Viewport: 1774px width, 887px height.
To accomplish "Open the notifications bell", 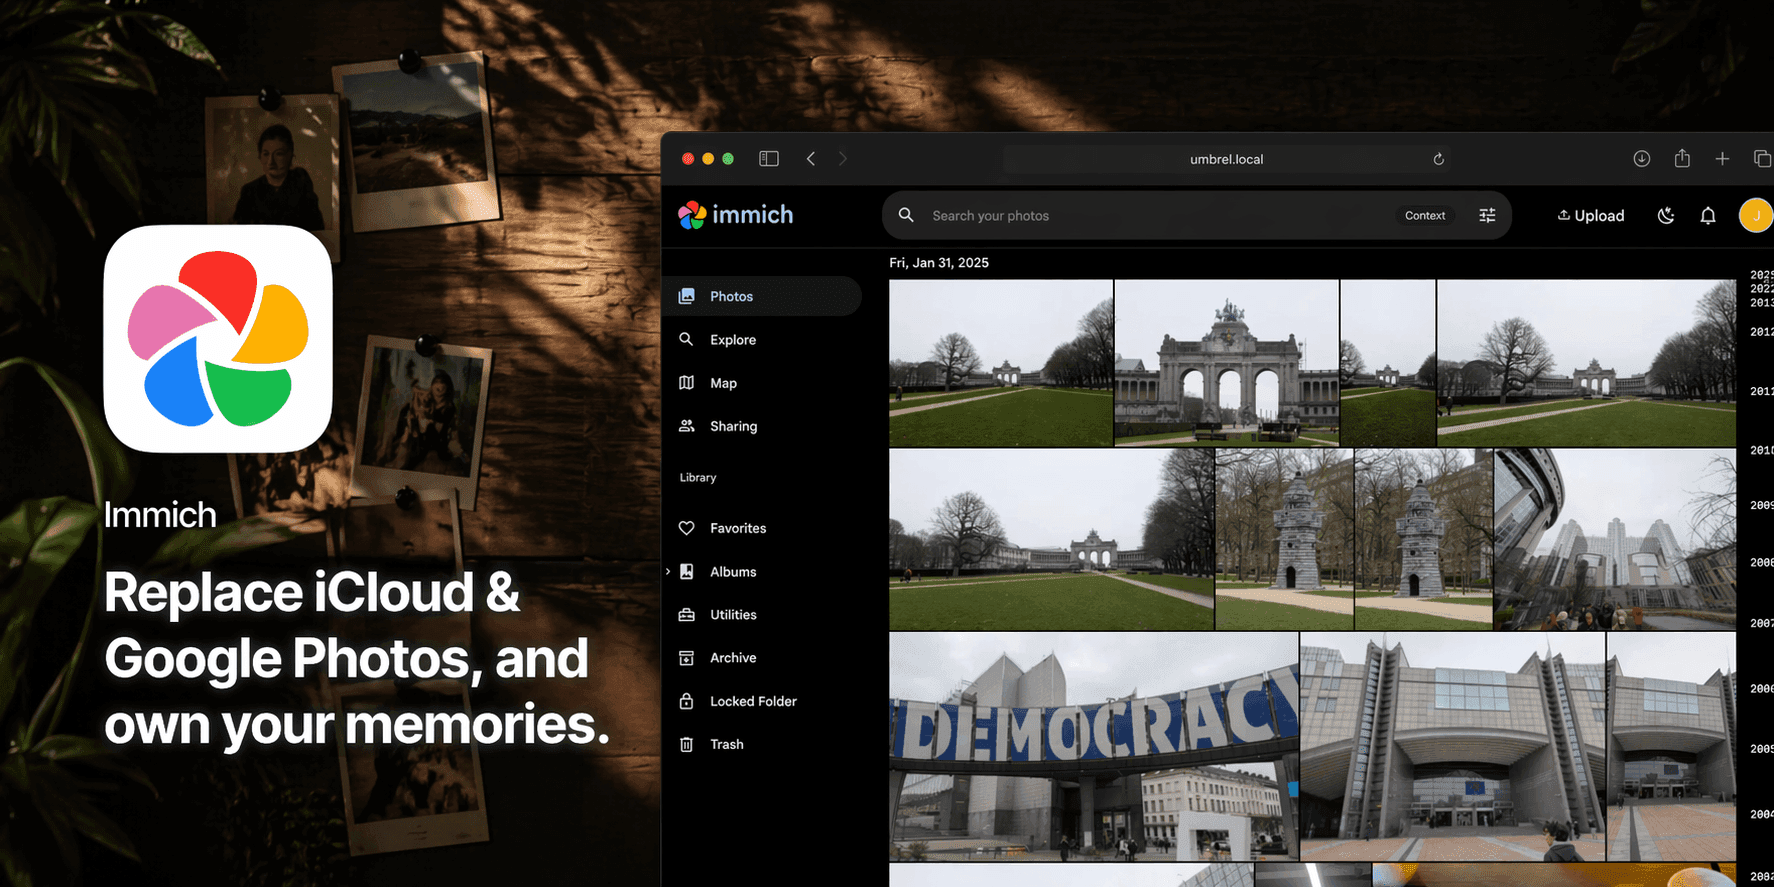I will tap(1708, 215).
